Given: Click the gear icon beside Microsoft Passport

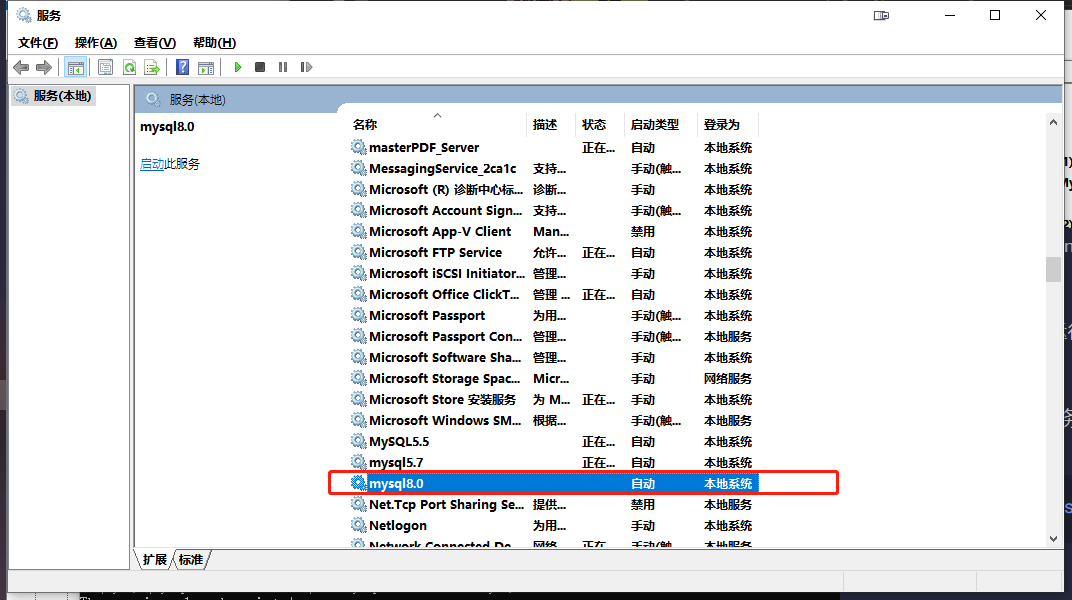Looking at the screenshot, I should [359, 315].
